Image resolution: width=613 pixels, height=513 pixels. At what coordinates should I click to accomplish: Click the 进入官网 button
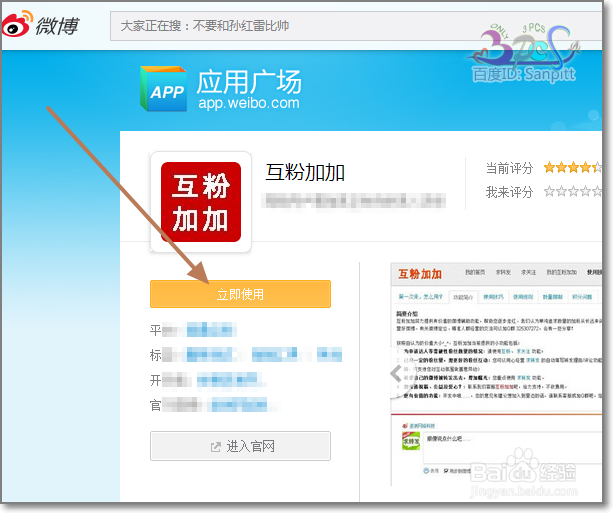pos(240,446)
